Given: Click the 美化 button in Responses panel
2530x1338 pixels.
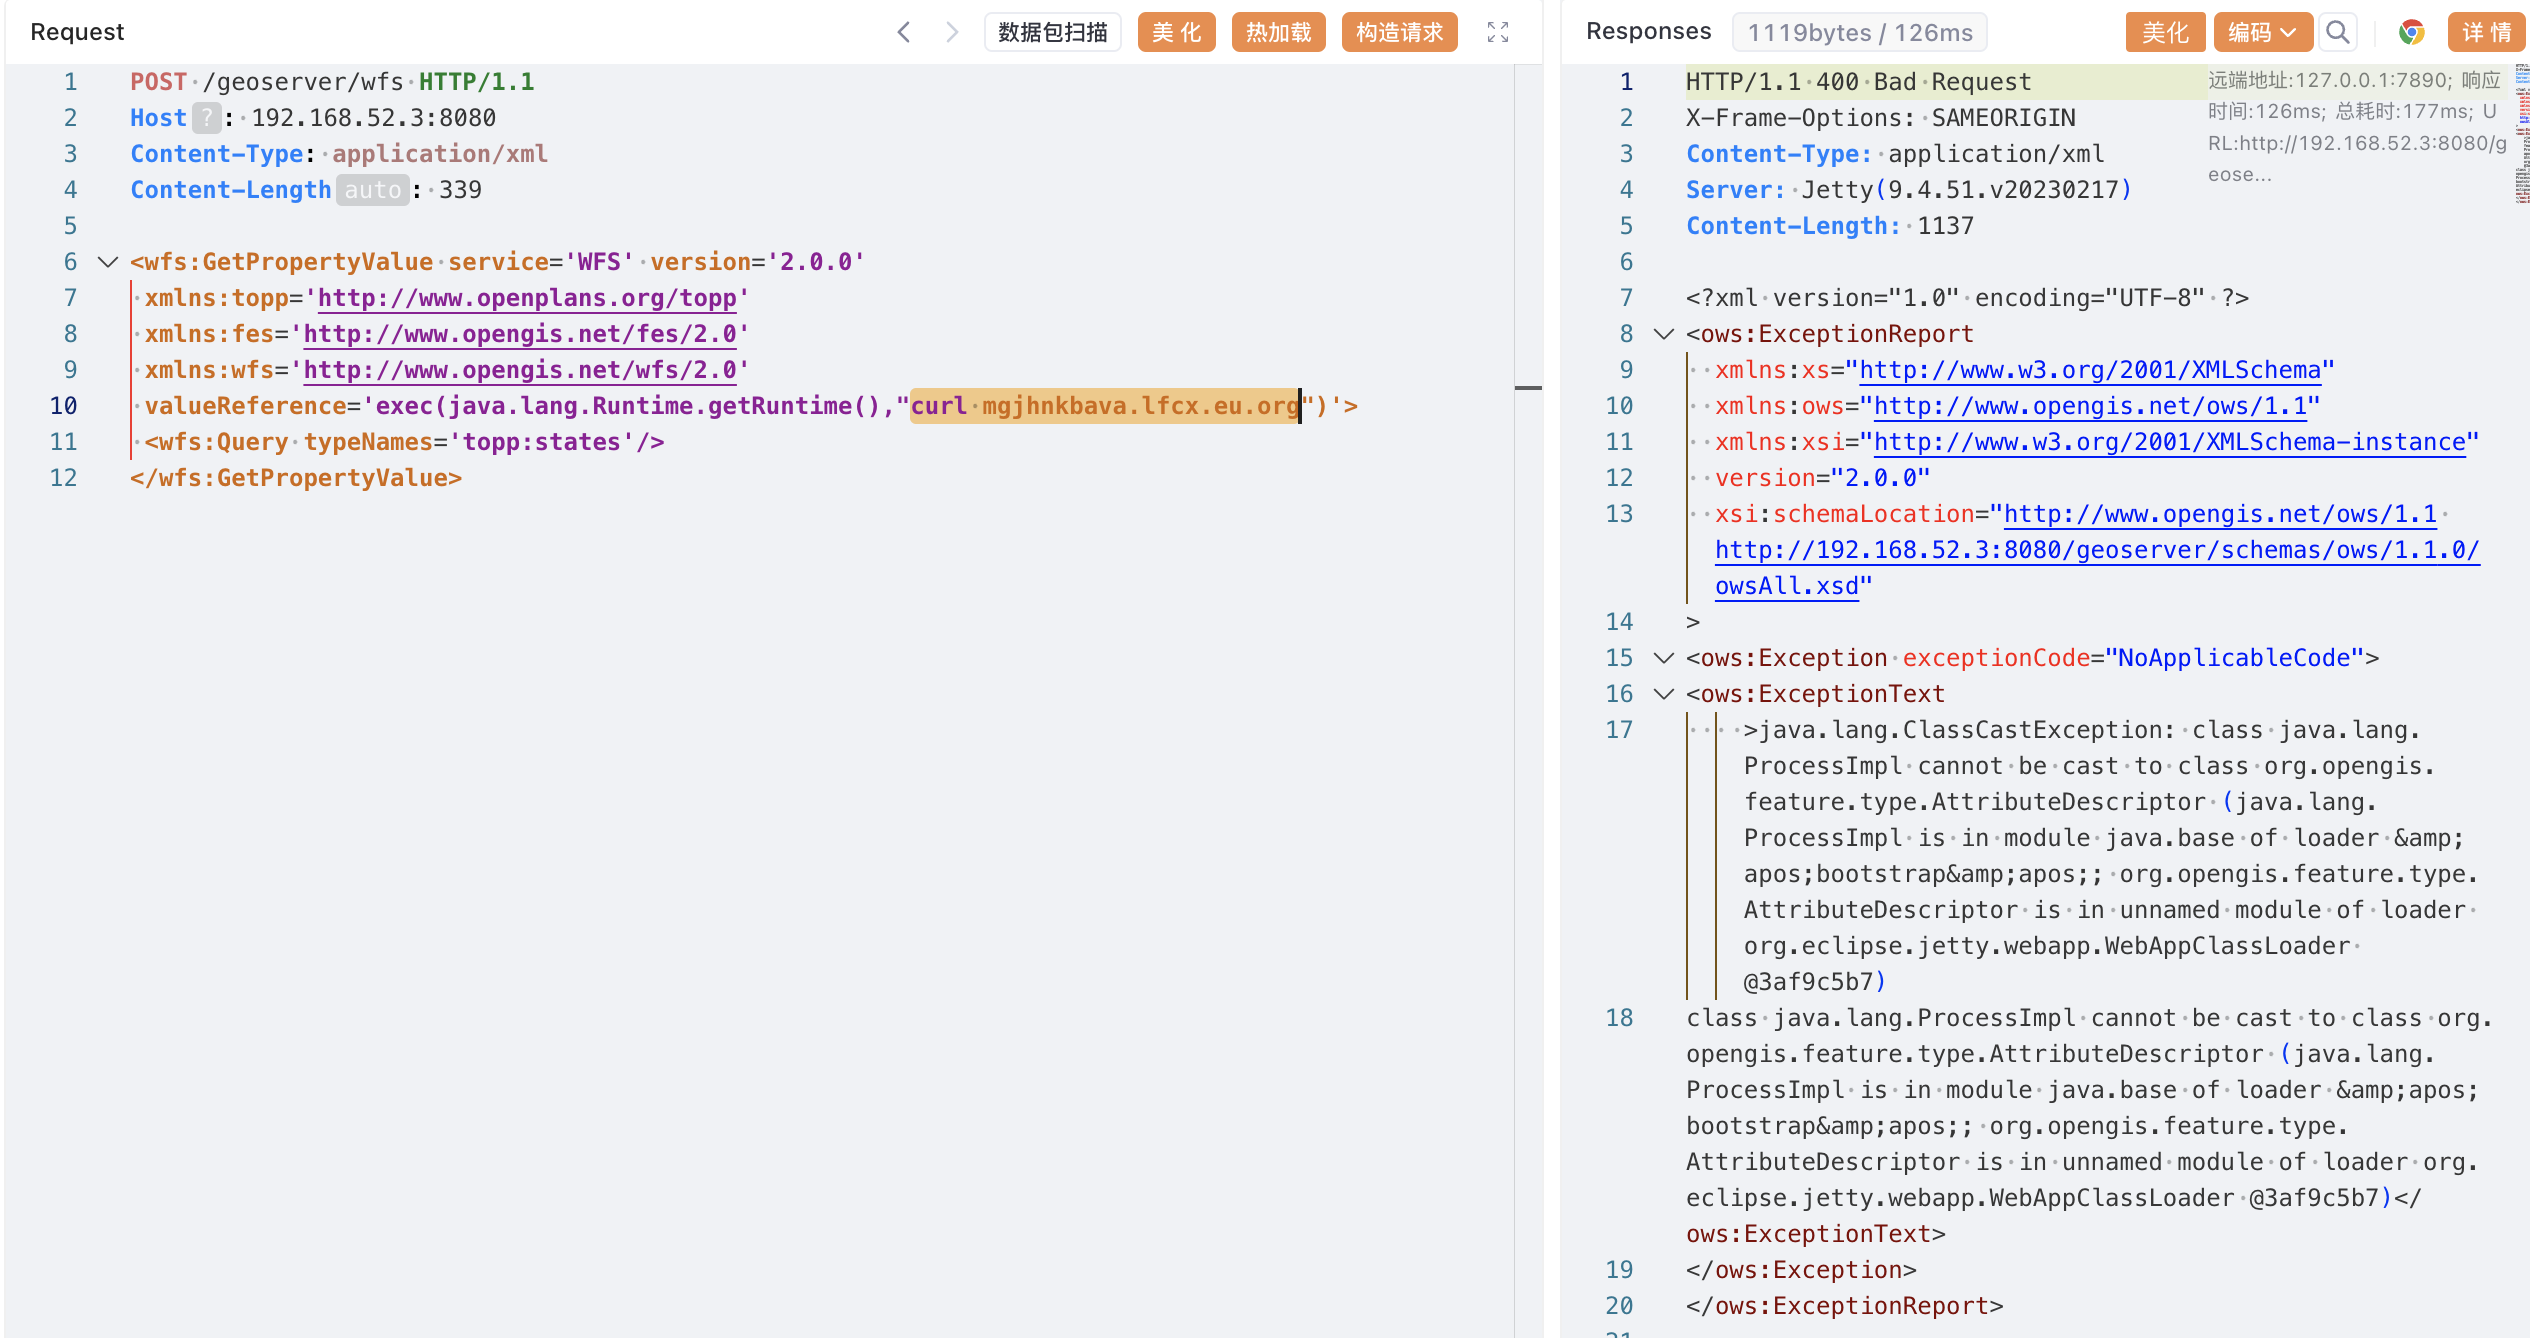Looking at the screenshot, I should click(2164, 32).
